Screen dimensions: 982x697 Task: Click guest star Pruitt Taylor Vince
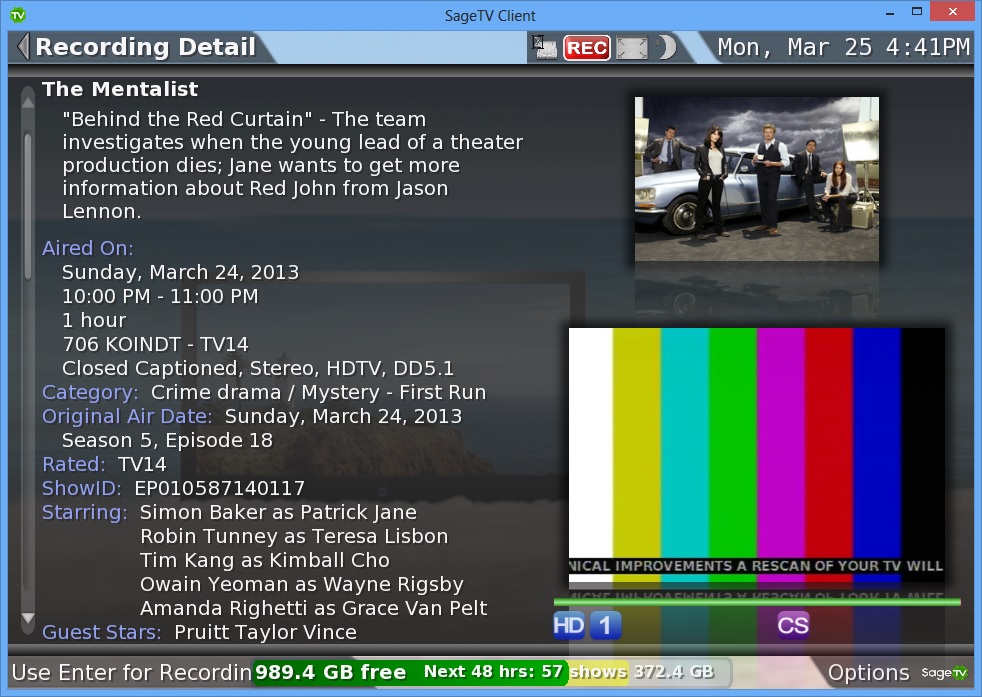(x=266, y=632)
